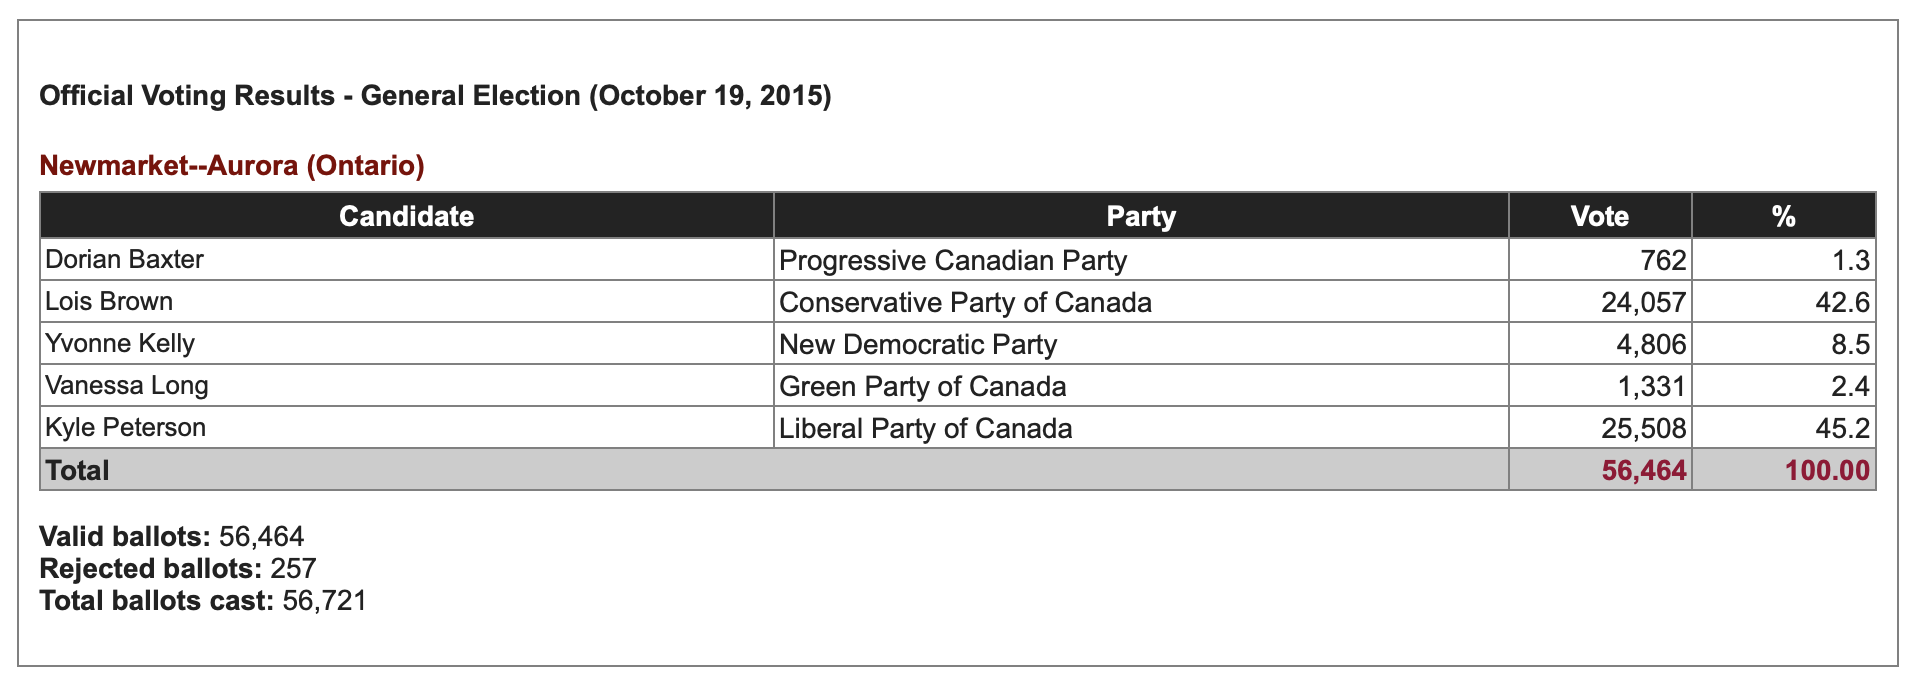The height and width of the screenshot is (696, 1922).
Task: Click the Newmarket--Aurora (Ontario) heading
Action: [x=232, y=165]
